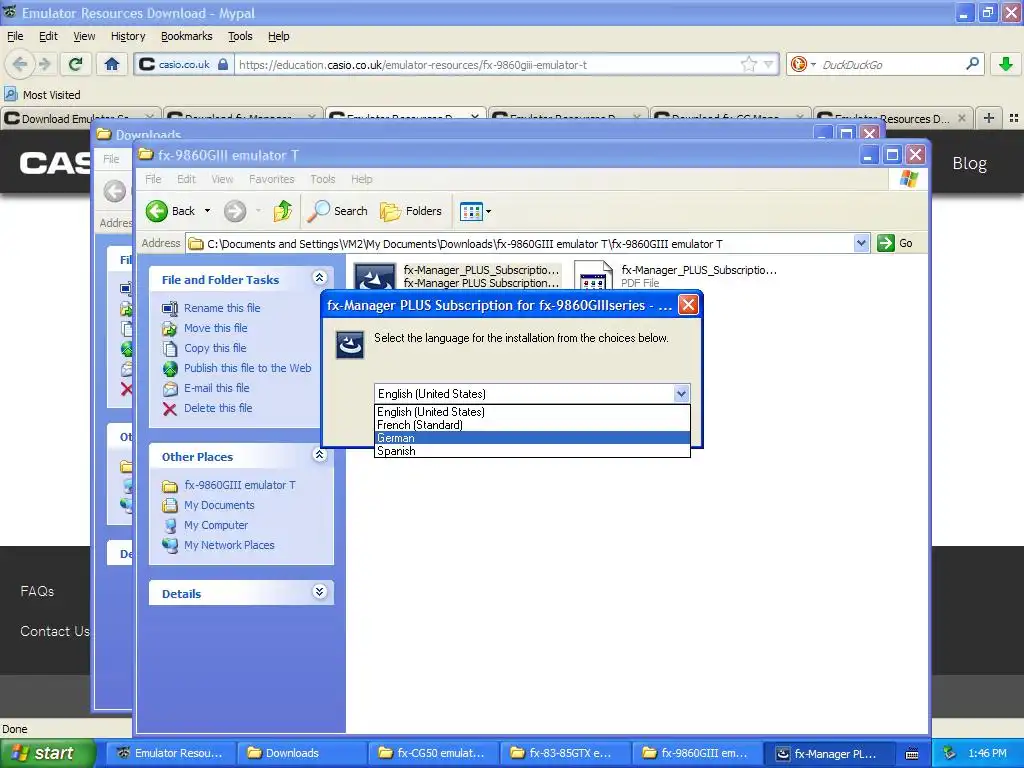Click the browser Home button
This screenshot has width=1024, height=768.
(112, 64)
